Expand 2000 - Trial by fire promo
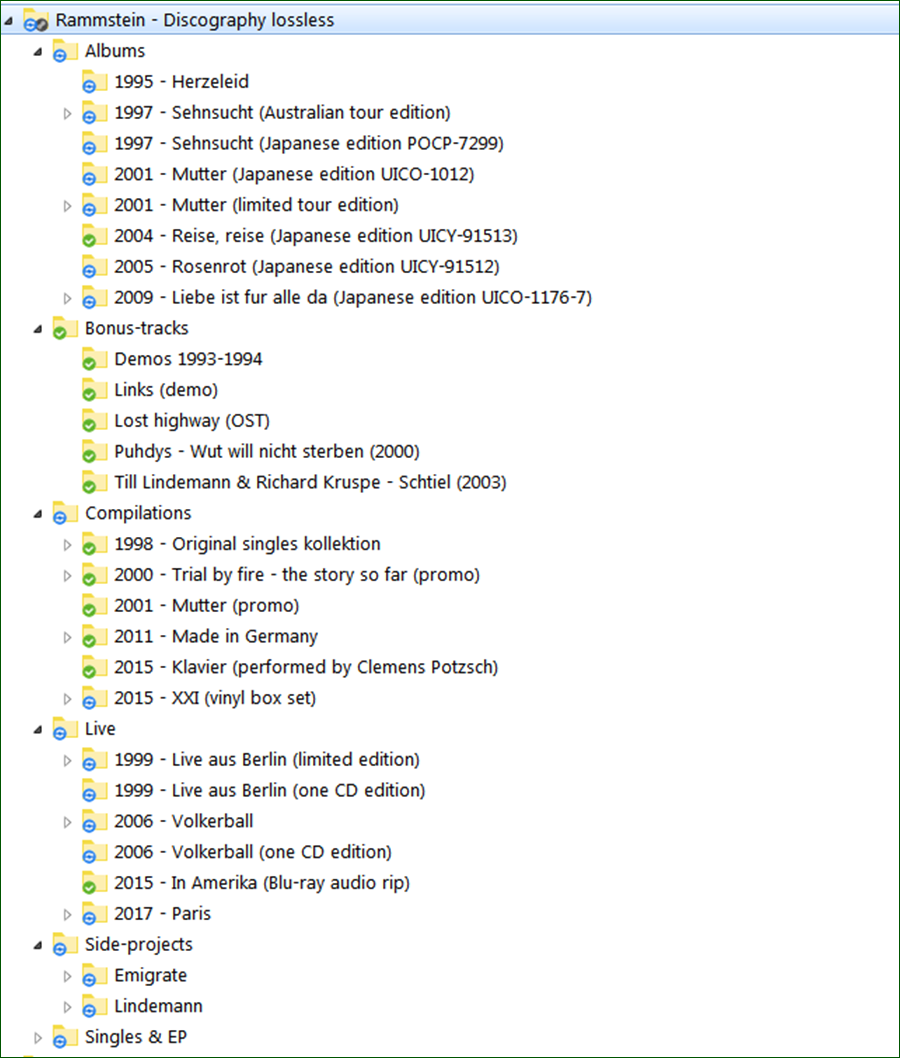 tap(67, 576)
